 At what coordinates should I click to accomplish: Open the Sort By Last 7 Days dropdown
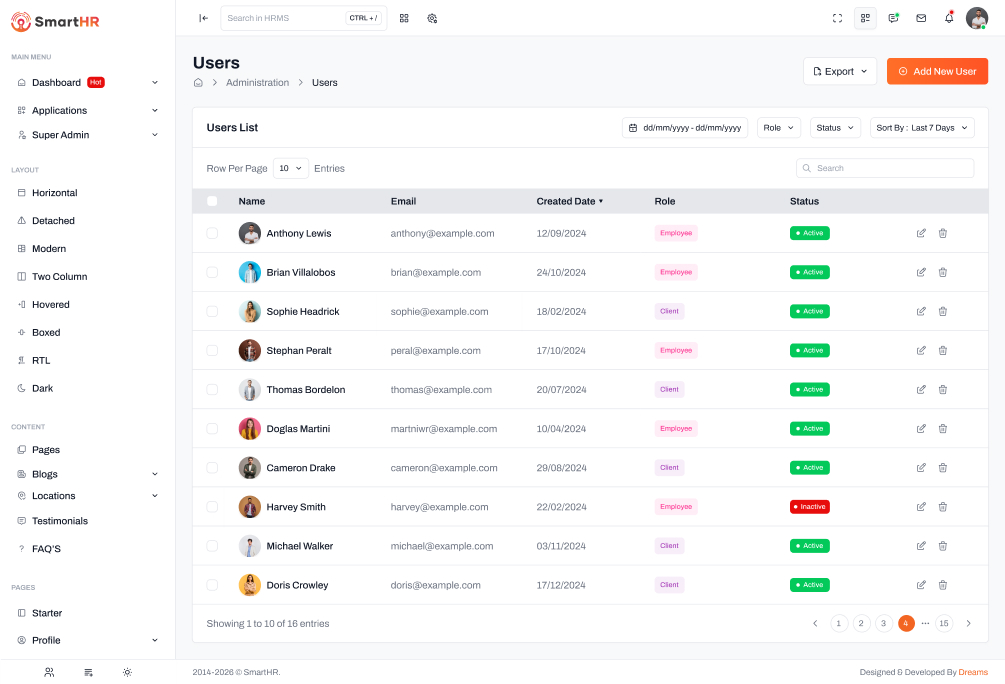click(921, 128)
